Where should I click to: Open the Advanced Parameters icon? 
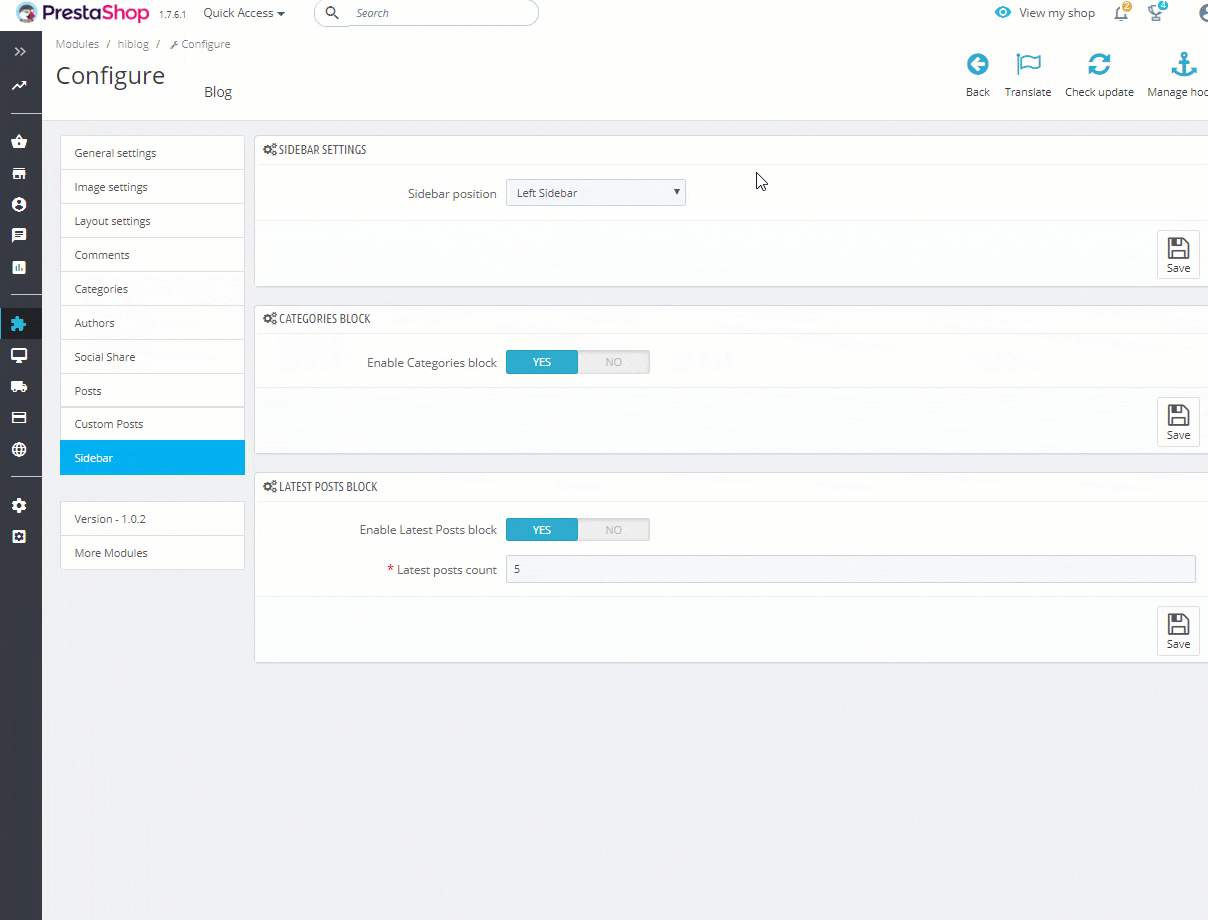[19, 537]
